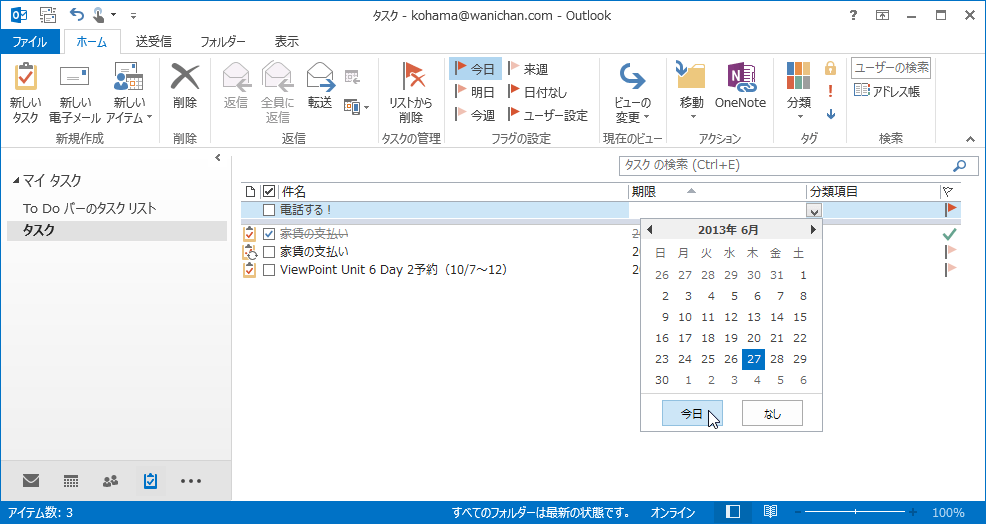The image size is (986, 524).
Task: Switch to the フォルダー tab
Action: click(223, 42)
